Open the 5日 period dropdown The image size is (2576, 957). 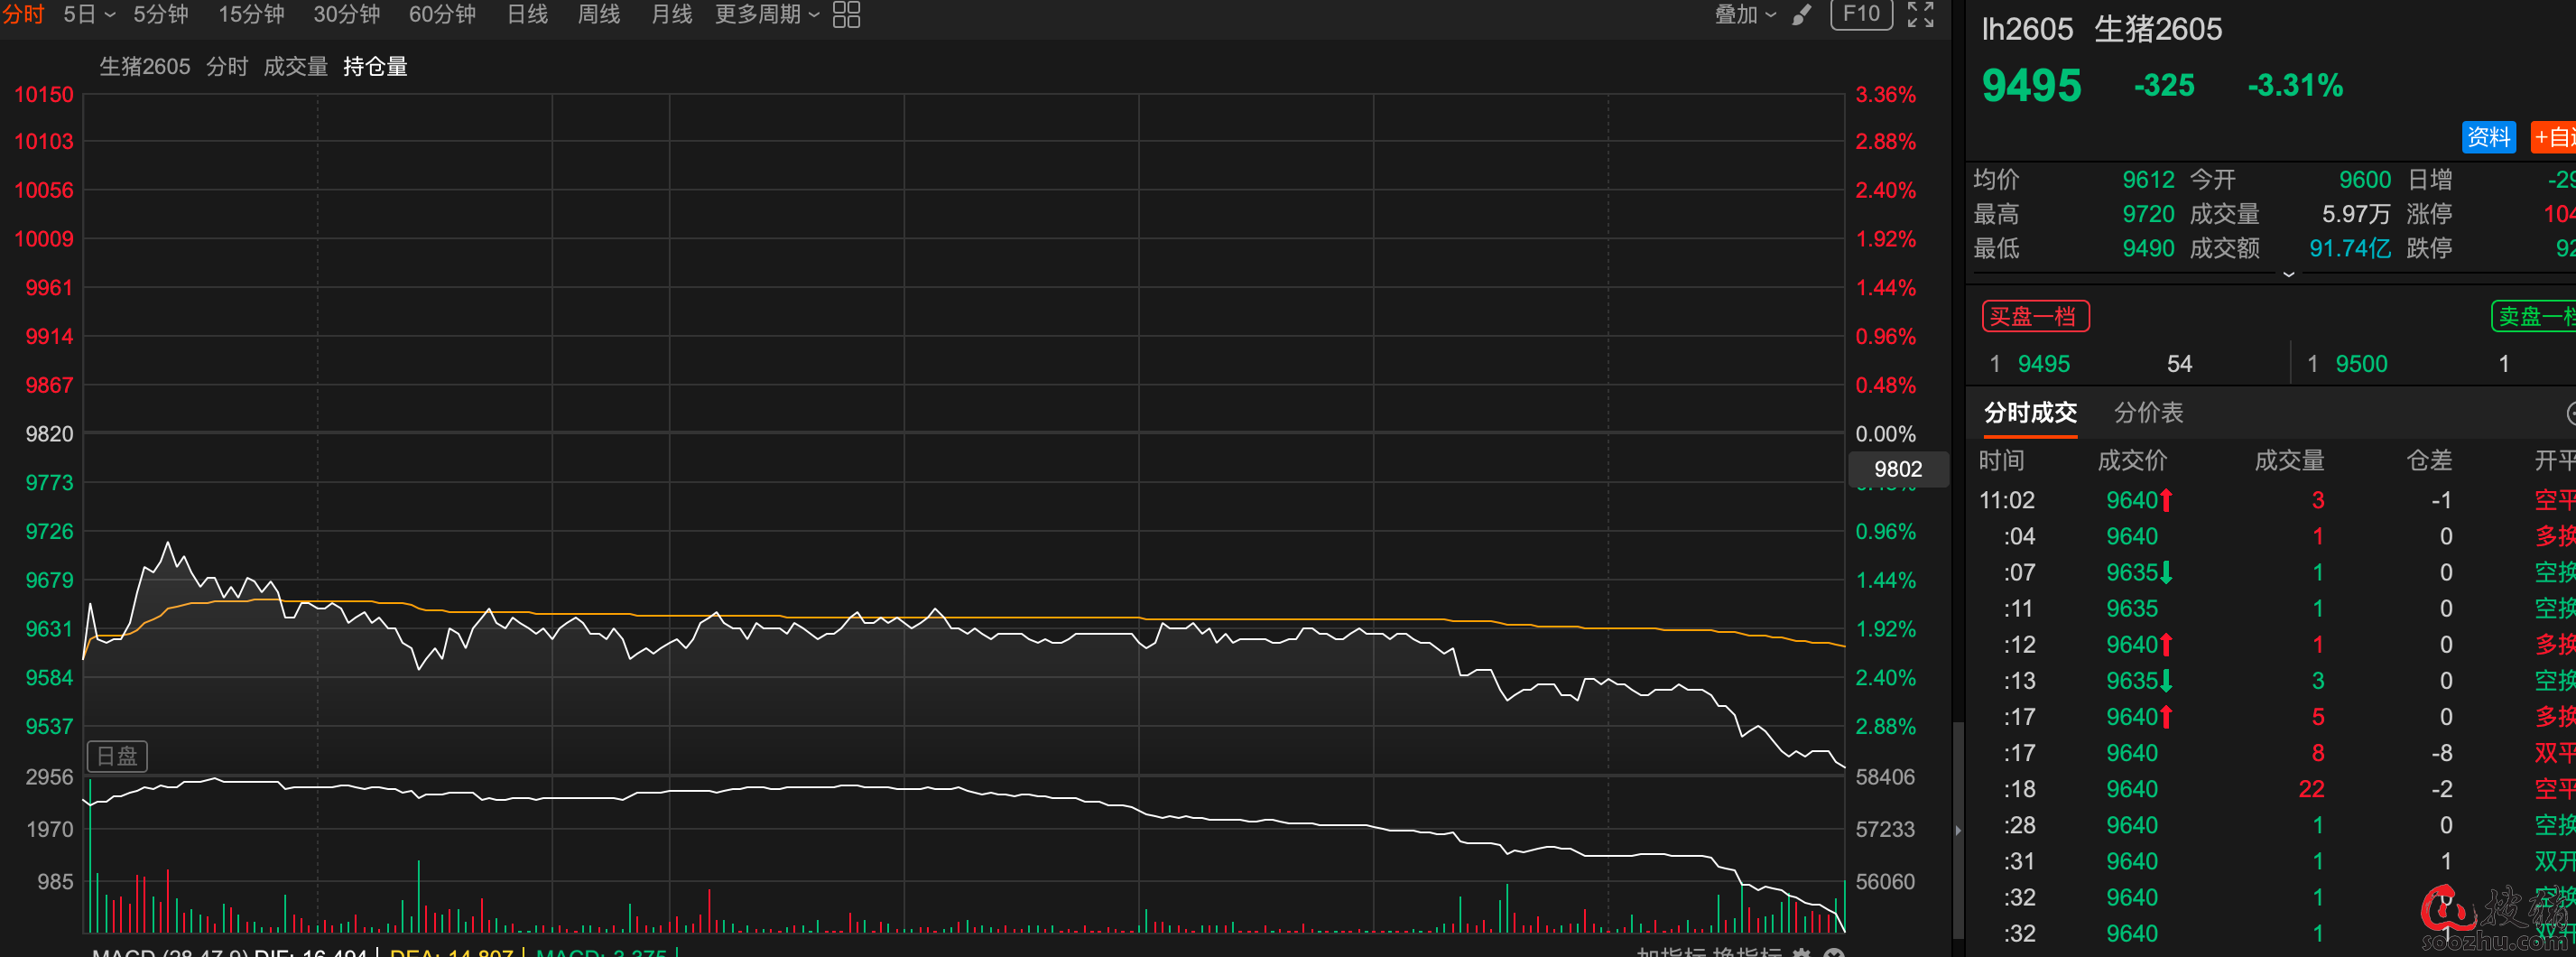coord(89,14)
